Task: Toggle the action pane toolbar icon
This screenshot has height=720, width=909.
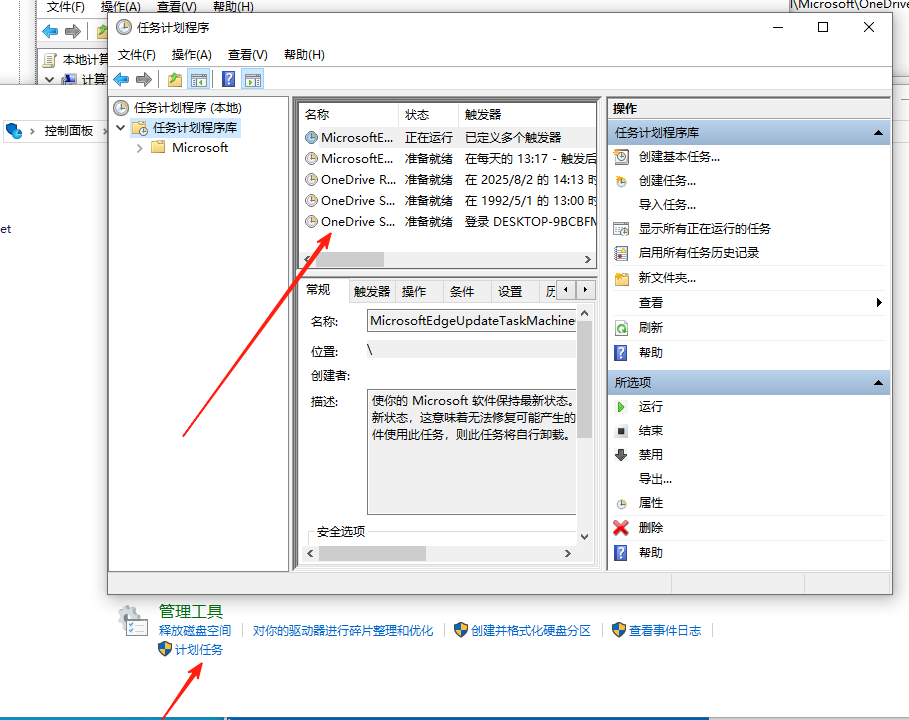Action: [253, 79]
